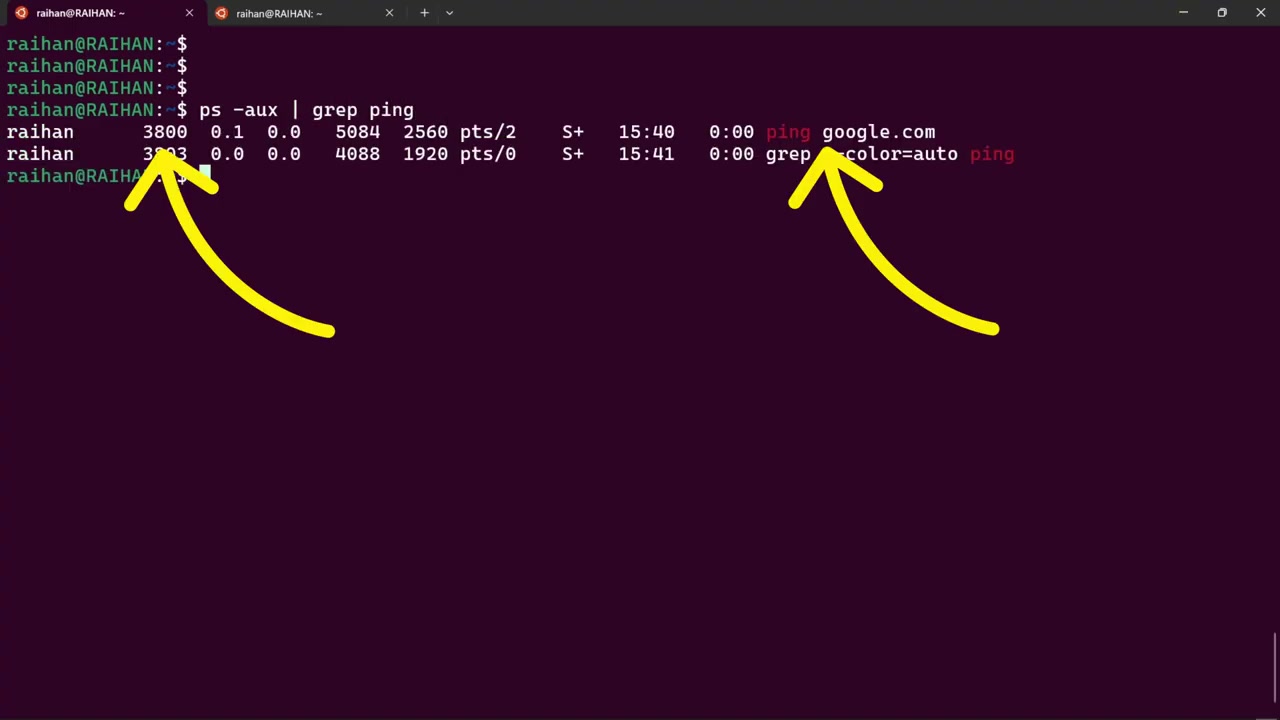Expand the new tab profile dropdown chevron
Image resolution: width=1280 pixels, height=720 pixels.
449,13
